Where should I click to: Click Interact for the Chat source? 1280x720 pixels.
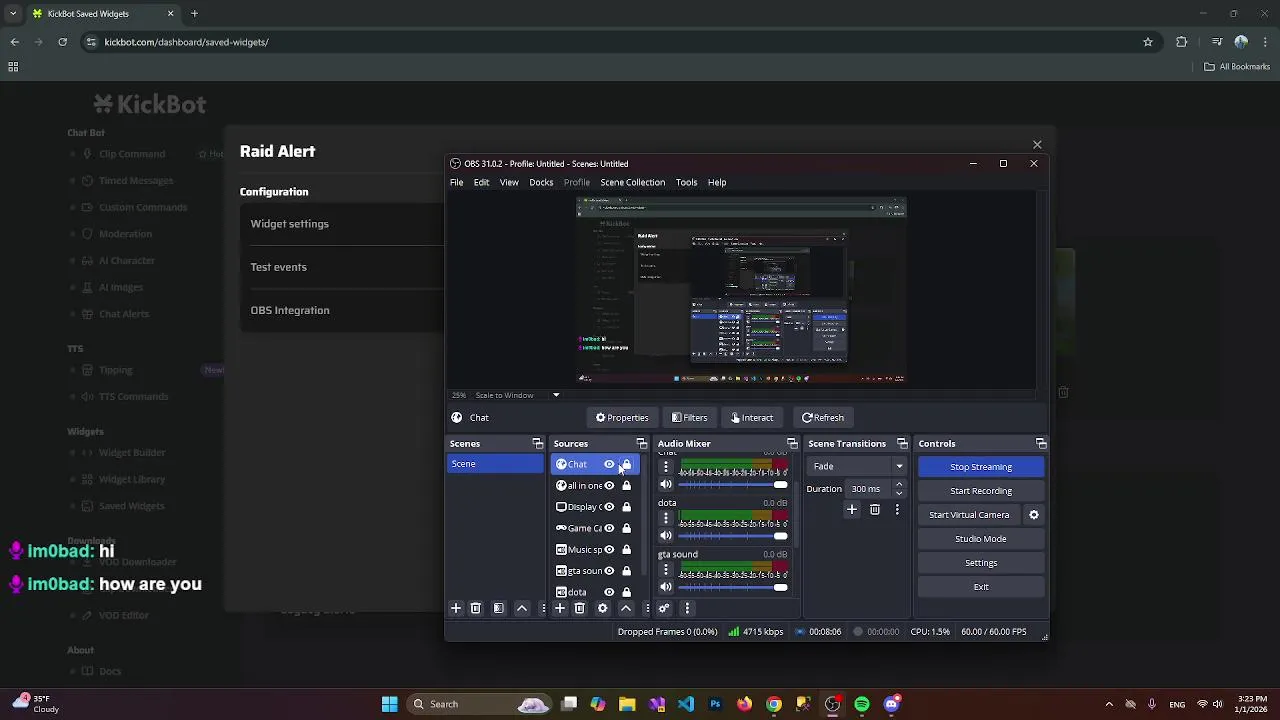pyautogui.click(x=752, y=418)
